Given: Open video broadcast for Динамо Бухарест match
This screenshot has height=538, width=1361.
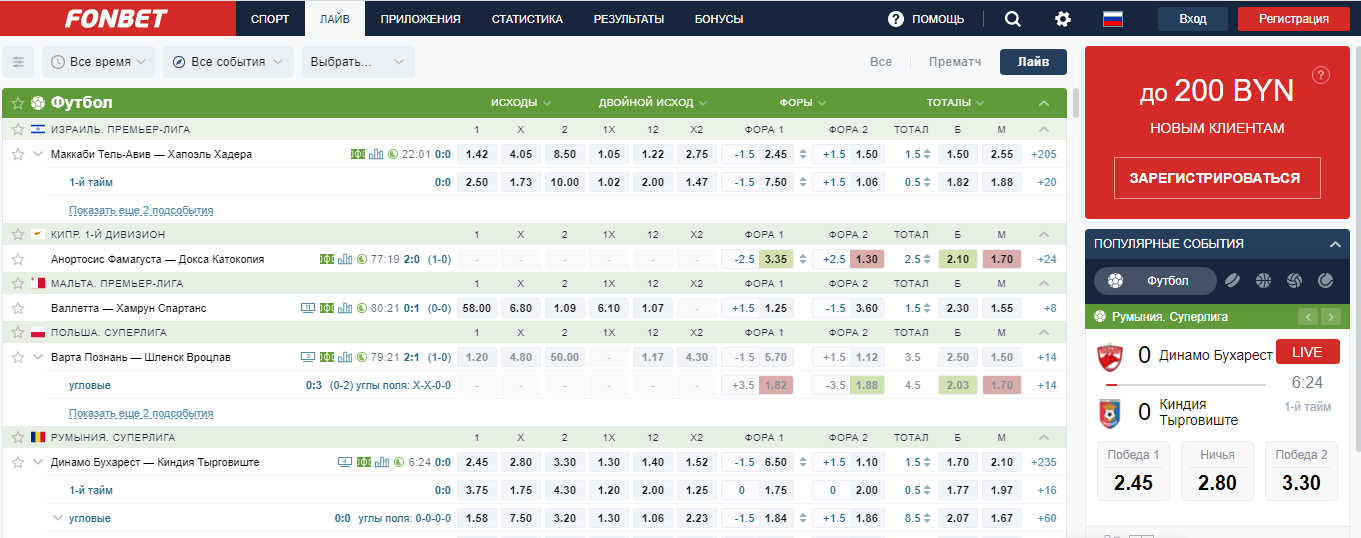Looking at the screenshot, I should (344, 462).
